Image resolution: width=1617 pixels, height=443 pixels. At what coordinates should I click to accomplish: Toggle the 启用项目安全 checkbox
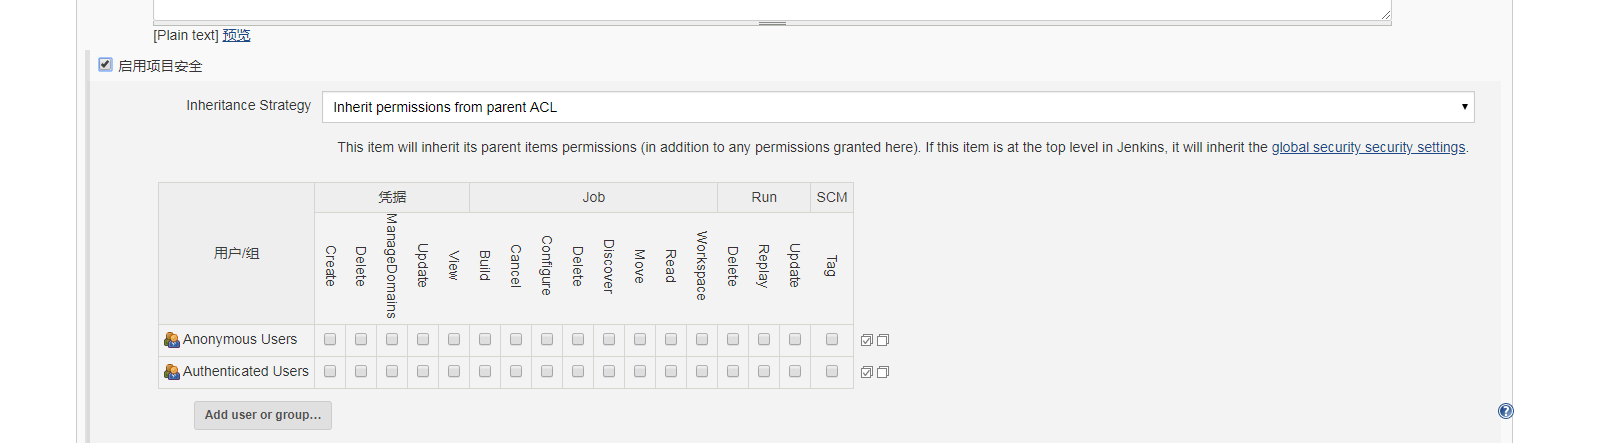105,65
